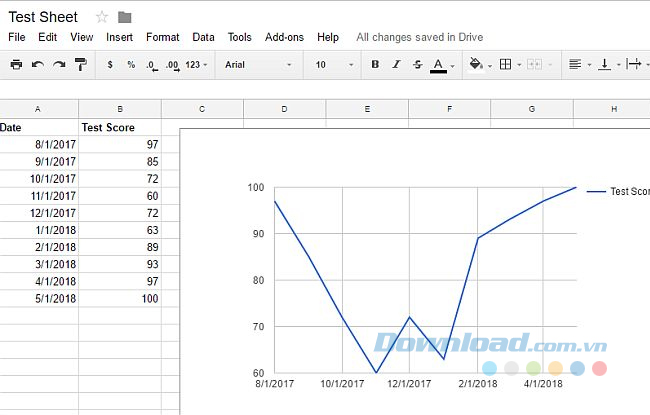Select the Test Score header cell
The height and width of the screenshot is (415, 650).
[x=120, y=127]
